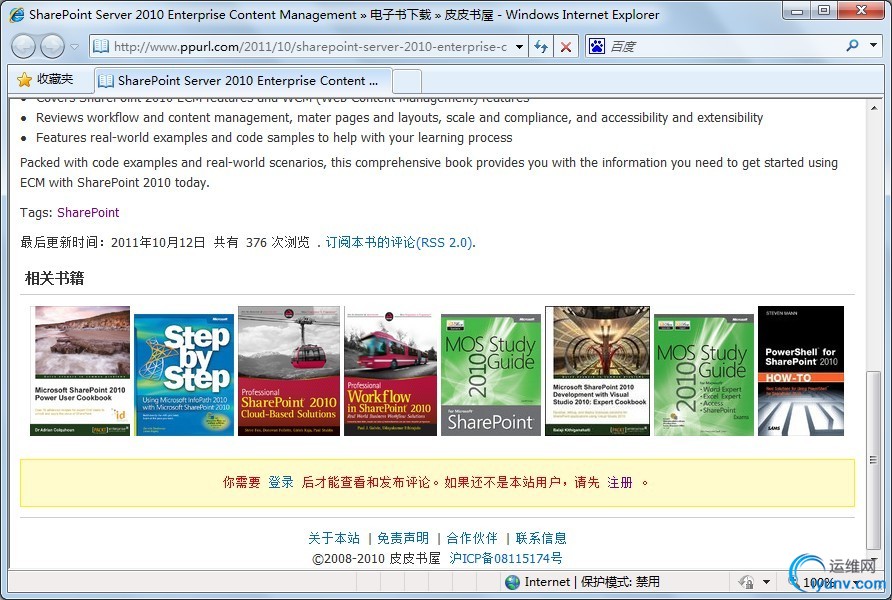Click the red Stop loading icon
The image size is (892, 600).
click(566, 47)
